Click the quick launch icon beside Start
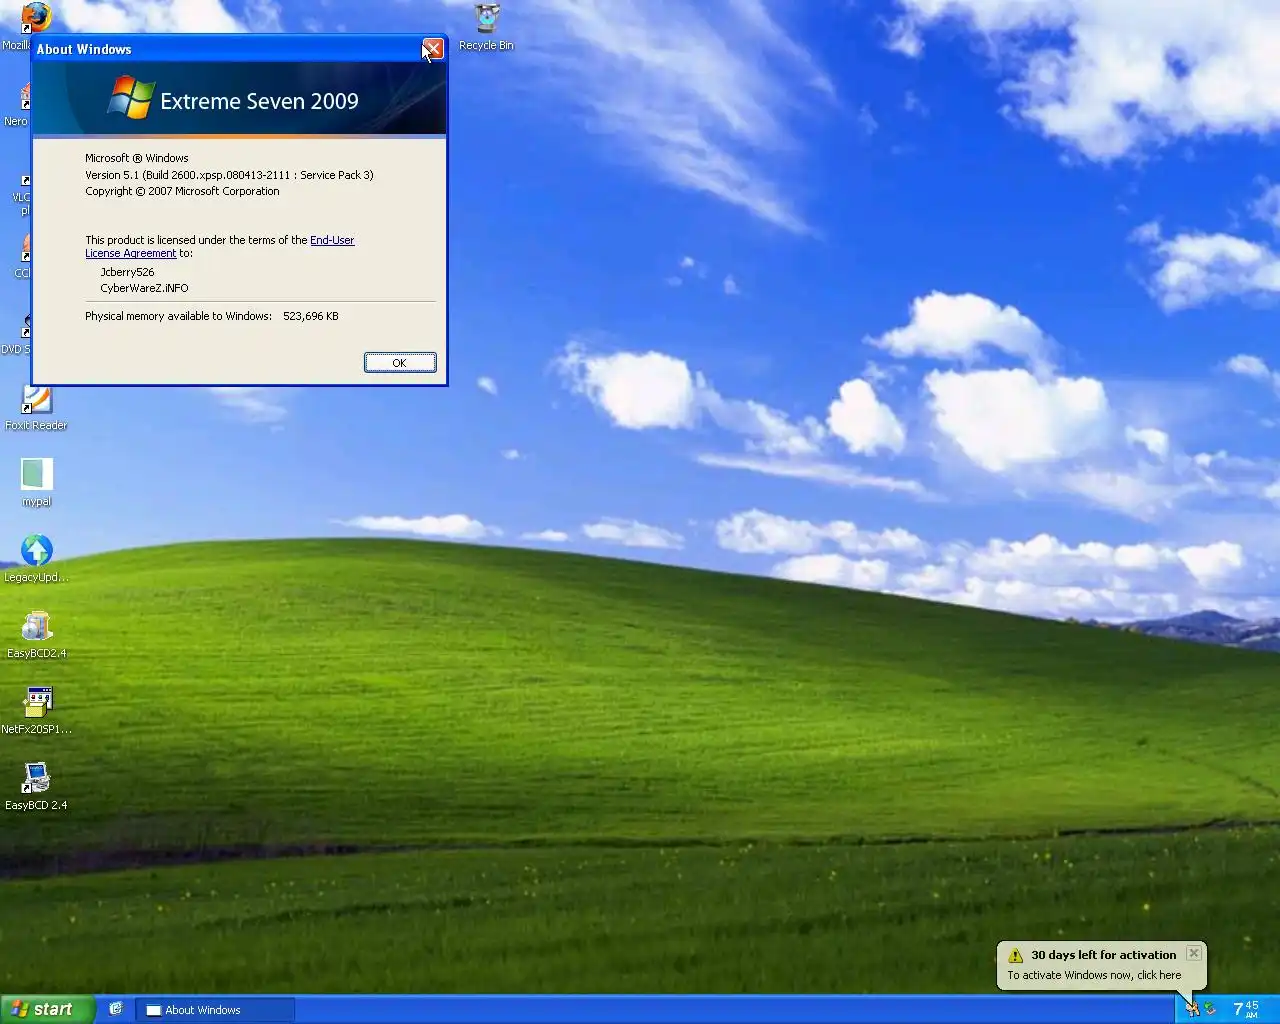This screenshot has height=1024, width=1280. click(116, 1009)
